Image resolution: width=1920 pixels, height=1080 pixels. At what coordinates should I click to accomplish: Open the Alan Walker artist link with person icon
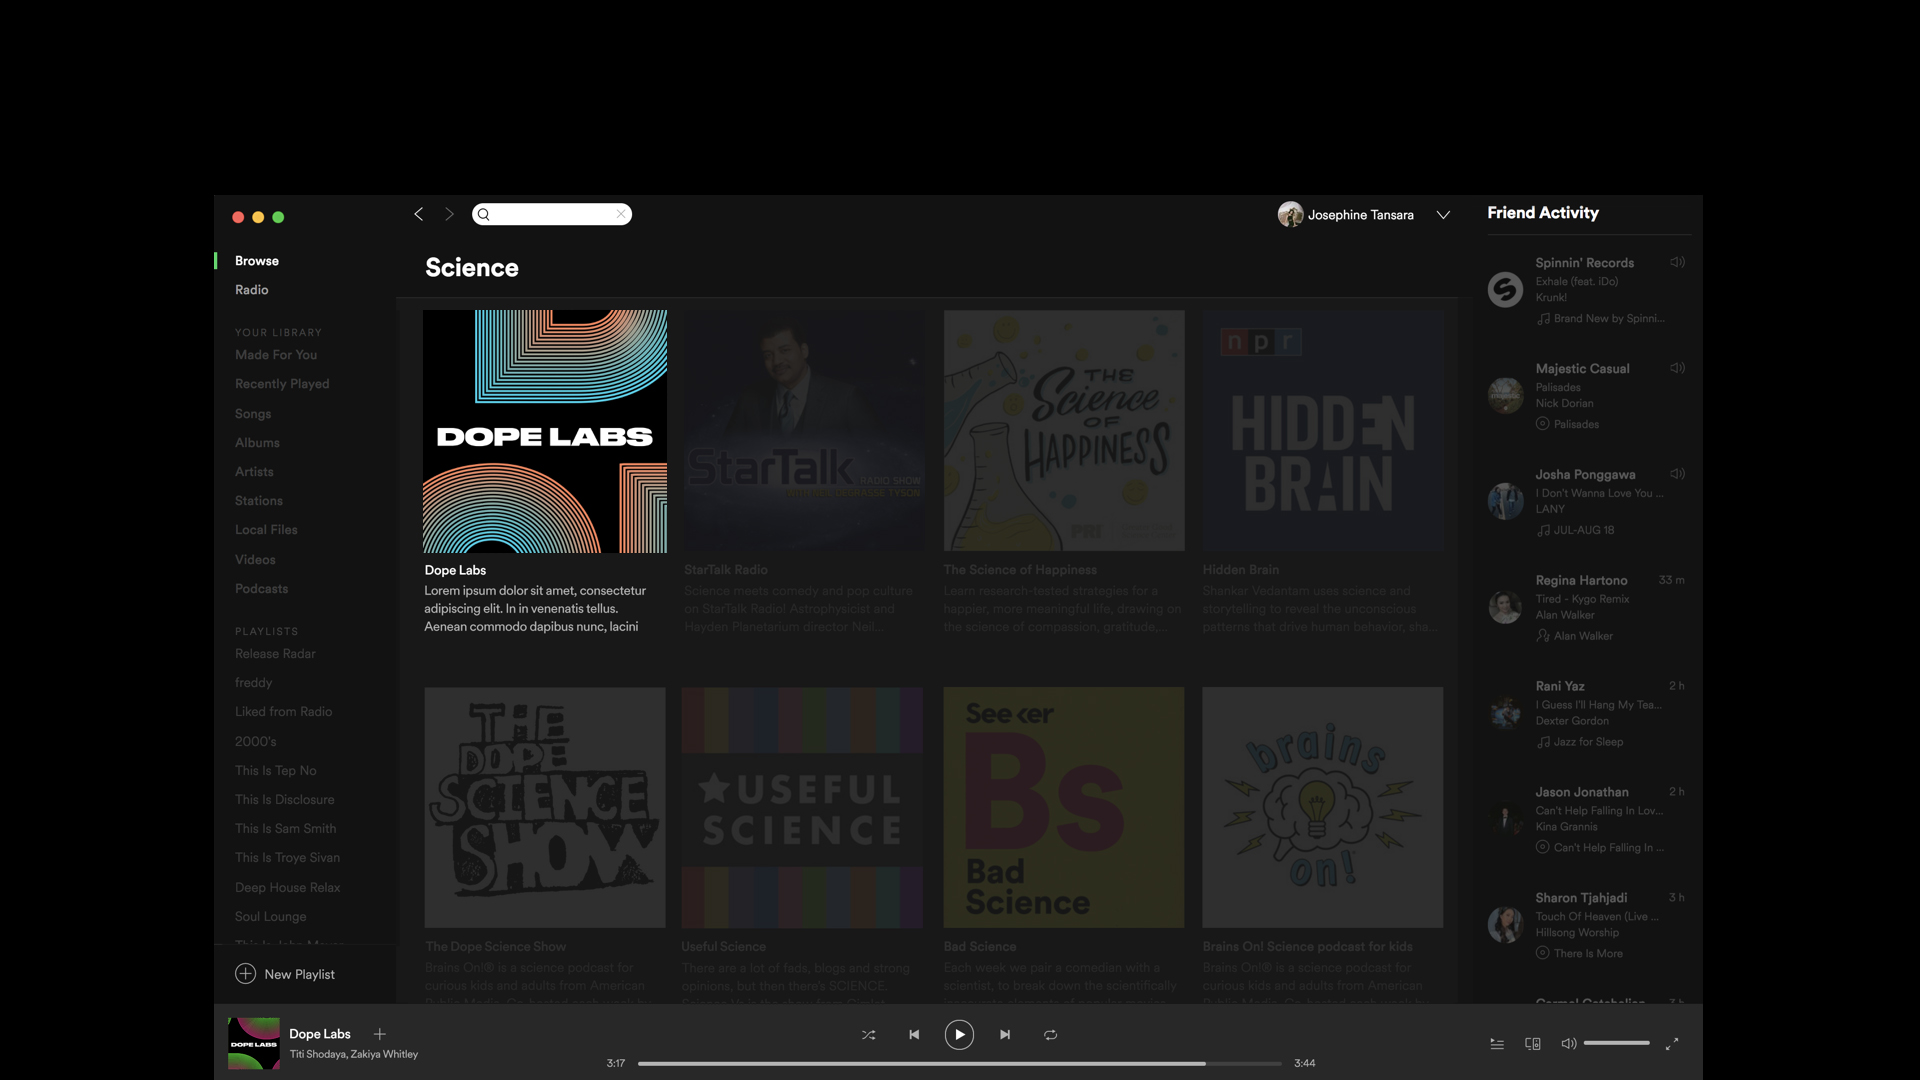1575,636
